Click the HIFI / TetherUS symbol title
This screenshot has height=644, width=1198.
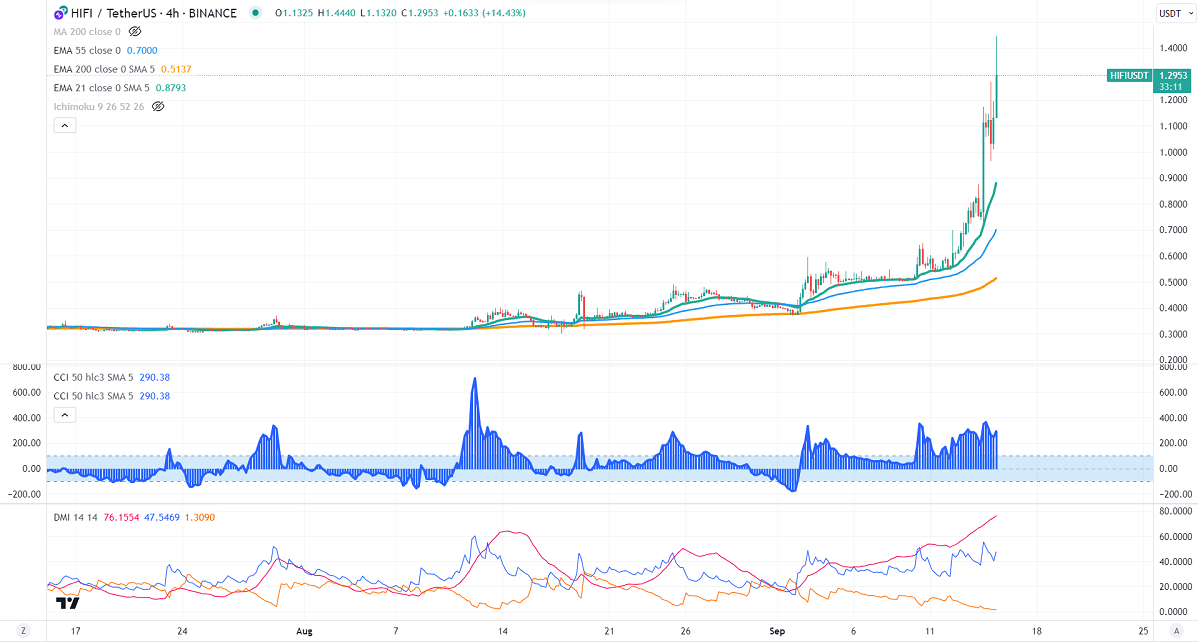tap(154, 13)
